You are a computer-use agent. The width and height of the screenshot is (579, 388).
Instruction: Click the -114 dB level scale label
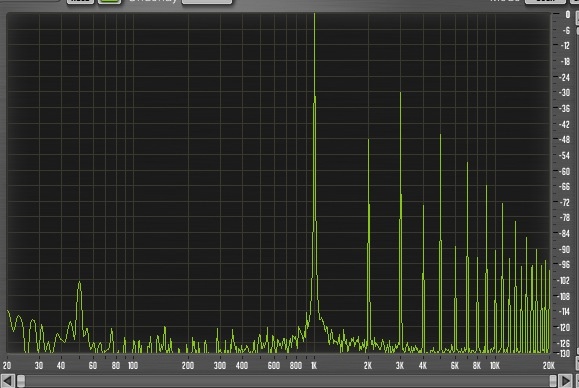click(564, 312)
